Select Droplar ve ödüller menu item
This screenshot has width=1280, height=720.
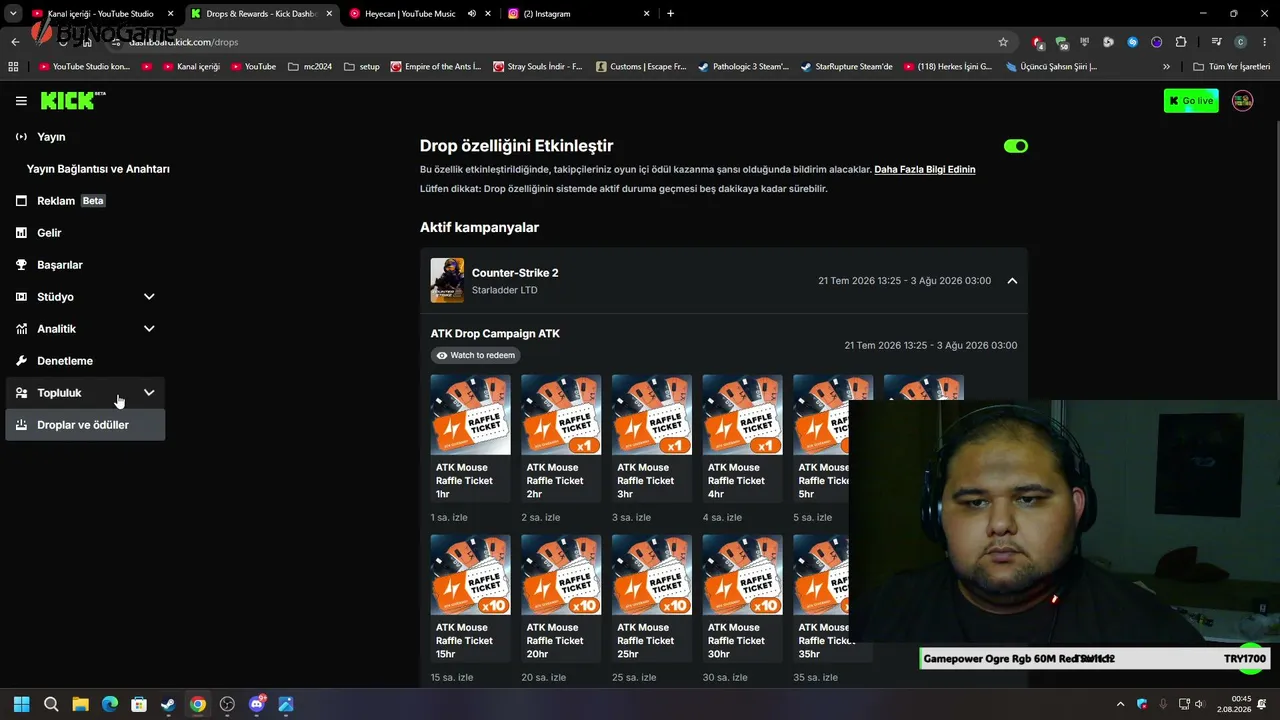[x=85, y=425]
